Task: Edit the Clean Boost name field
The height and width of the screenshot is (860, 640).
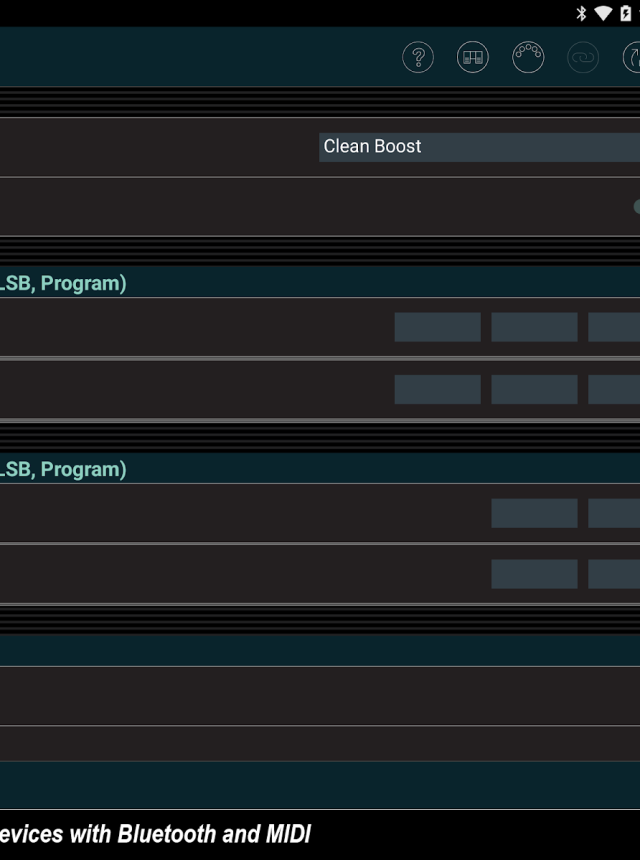Action: pos(478,147)
